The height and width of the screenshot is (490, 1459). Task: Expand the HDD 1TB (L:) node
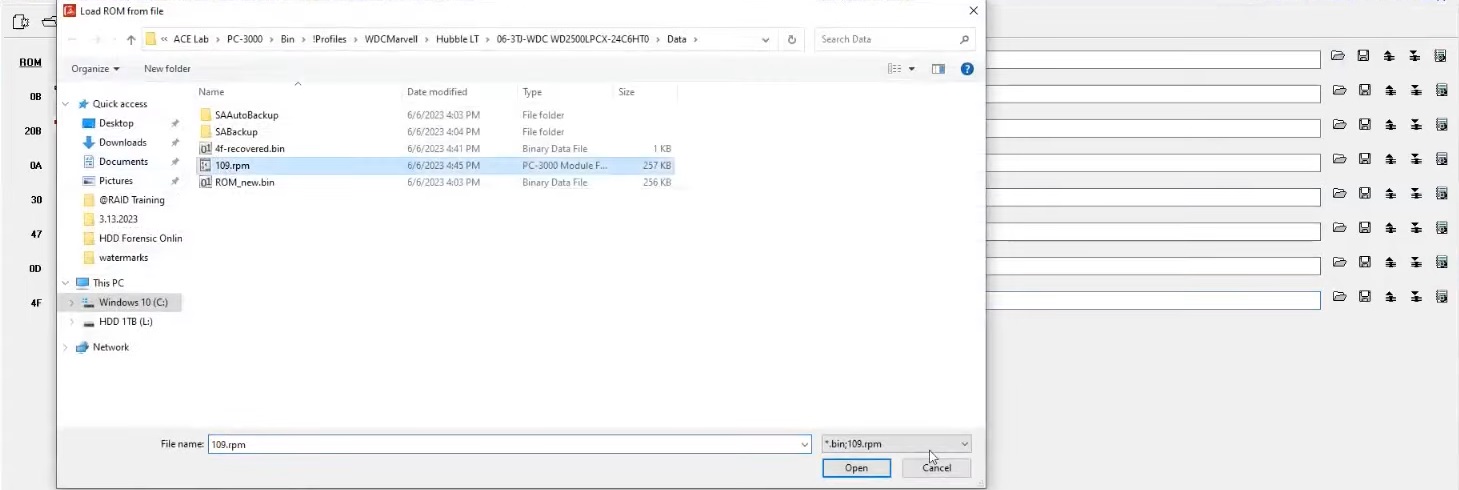pos(71,322)
